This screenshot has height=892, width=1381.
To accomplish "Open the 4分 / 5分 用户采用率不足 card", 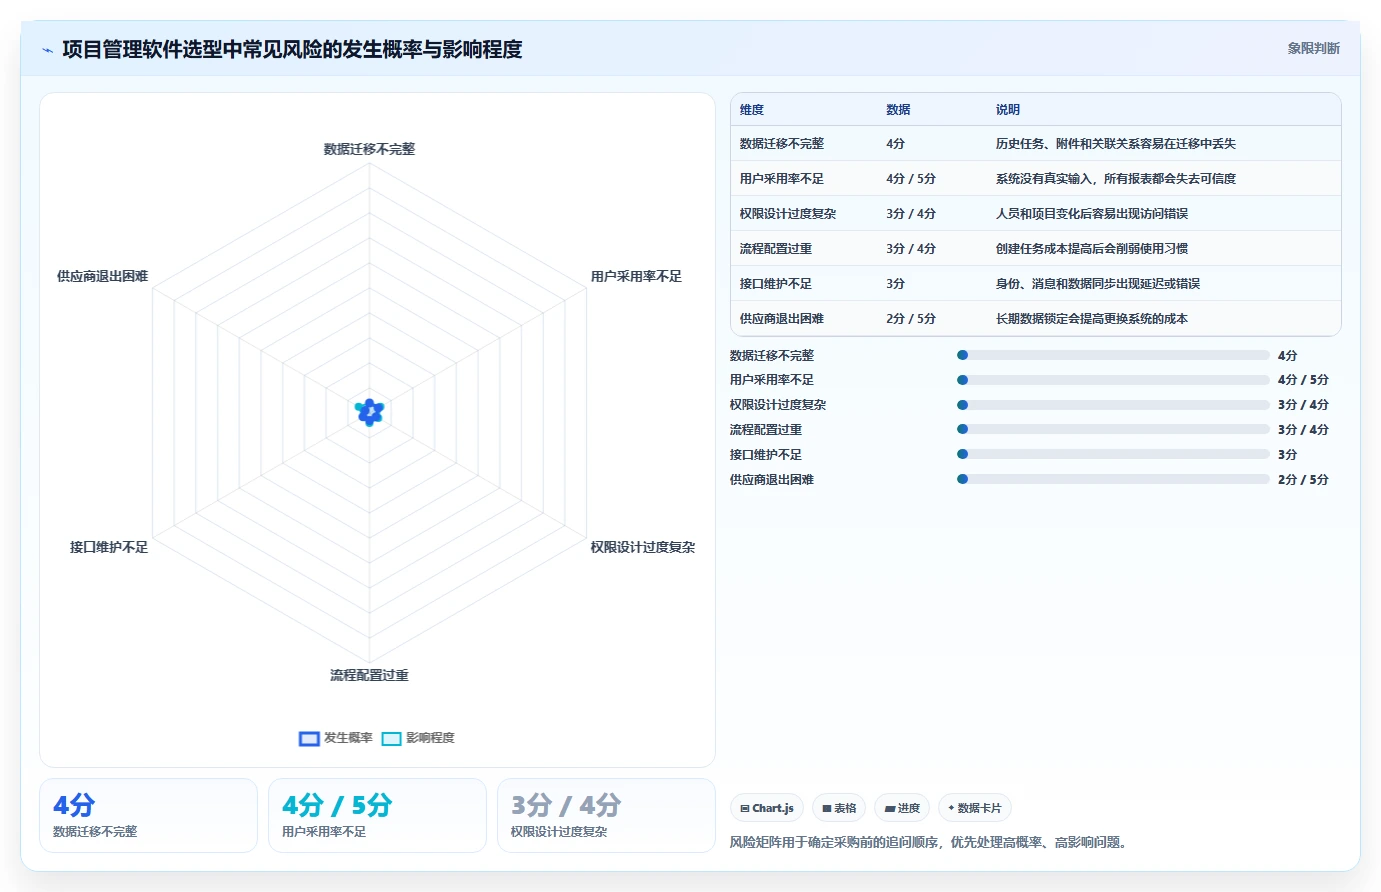I will tap(377, 815).
